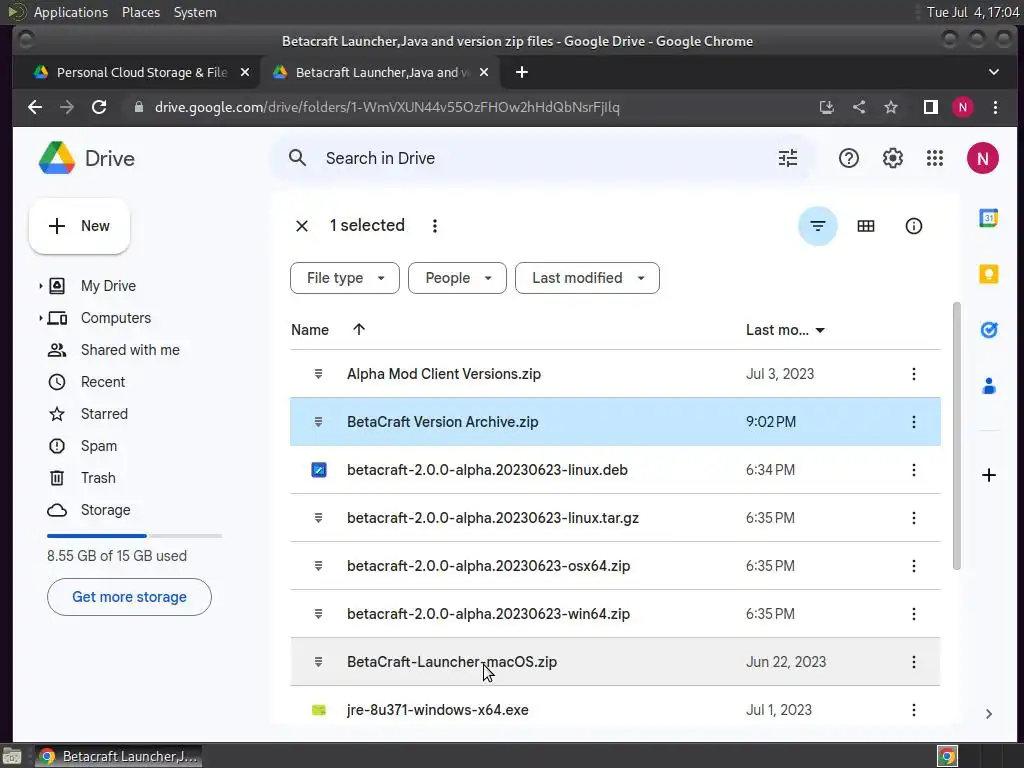1024x768 pixels.
Task: Focus the Search in Drive field
Action: click(x=543, y=158)
